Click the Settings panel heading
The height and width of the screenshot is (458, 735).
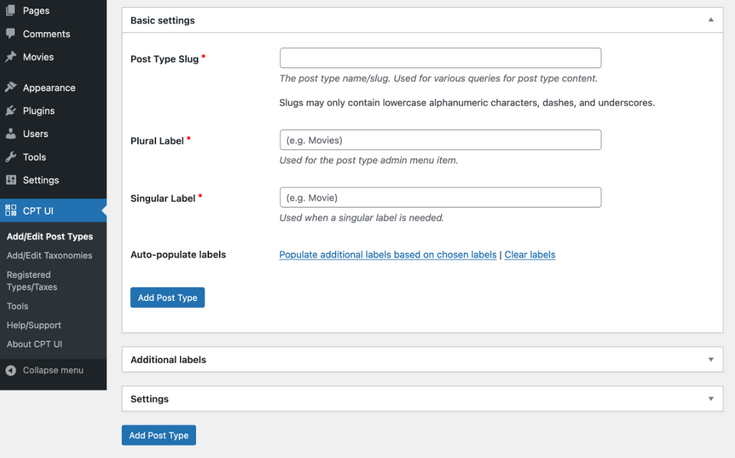150,399
